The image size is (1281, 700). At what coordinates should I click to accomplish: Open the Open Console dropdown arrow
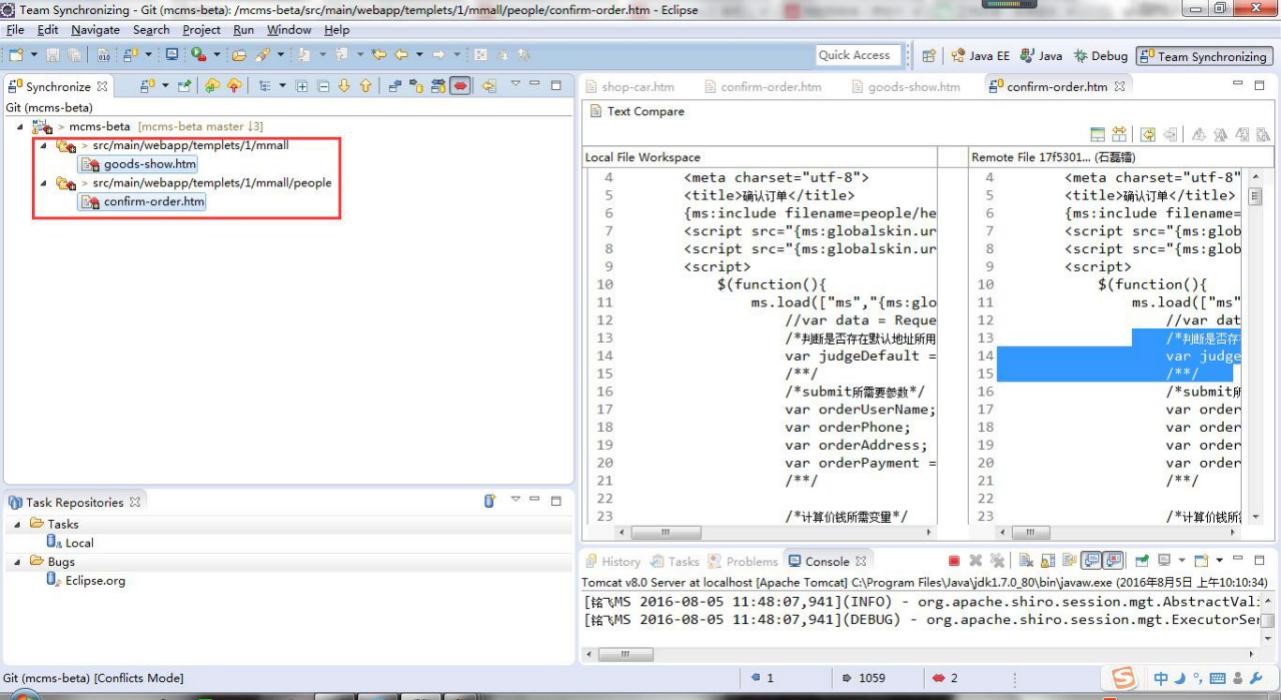coord(1220,560)
